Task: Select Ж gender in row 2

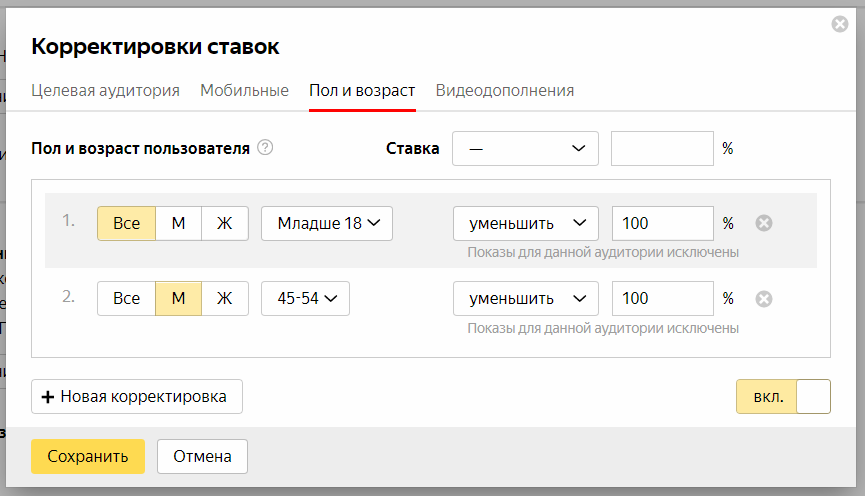Action: coord(225,298)
